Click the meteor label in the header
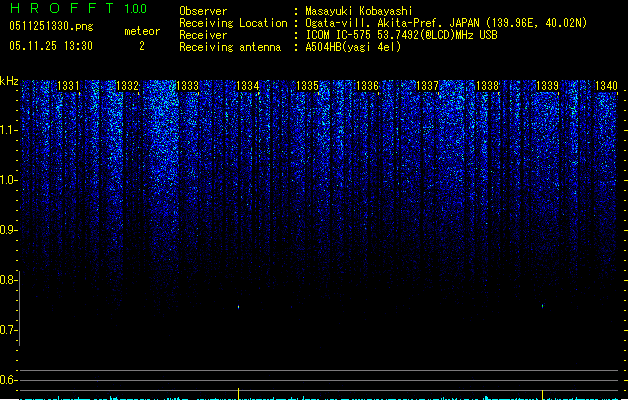 coord(142,31)
